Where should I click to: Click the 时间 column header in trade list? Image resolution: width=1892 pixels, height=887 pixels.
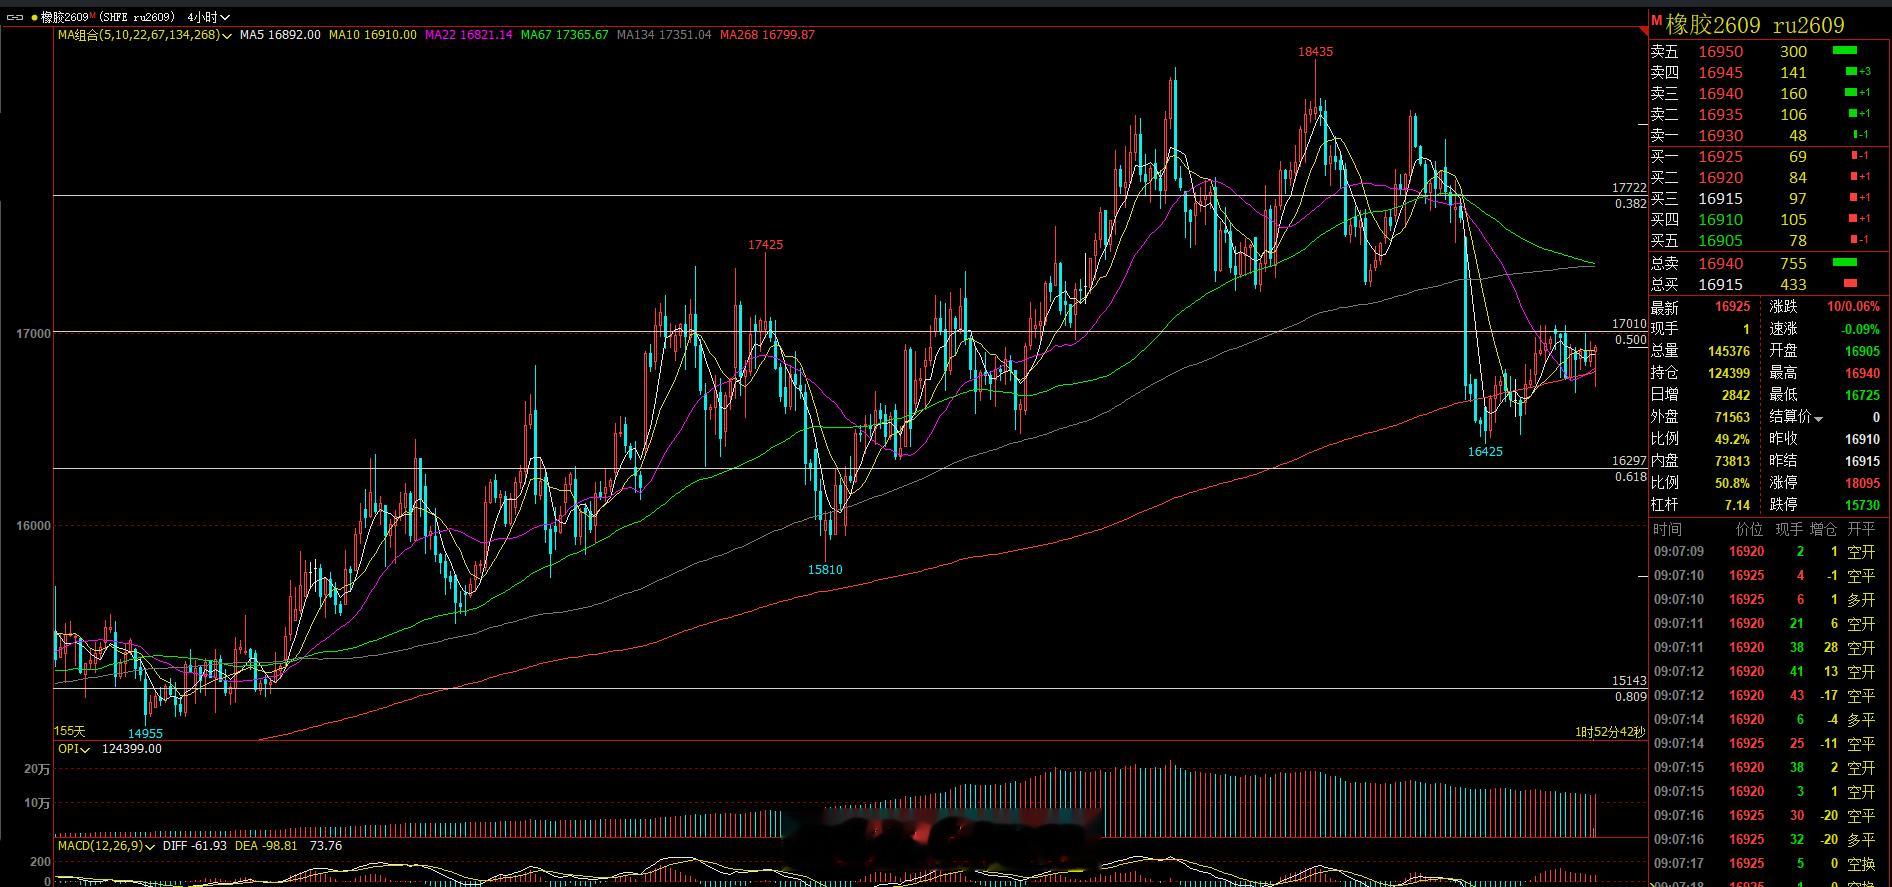pos(1667,529)
